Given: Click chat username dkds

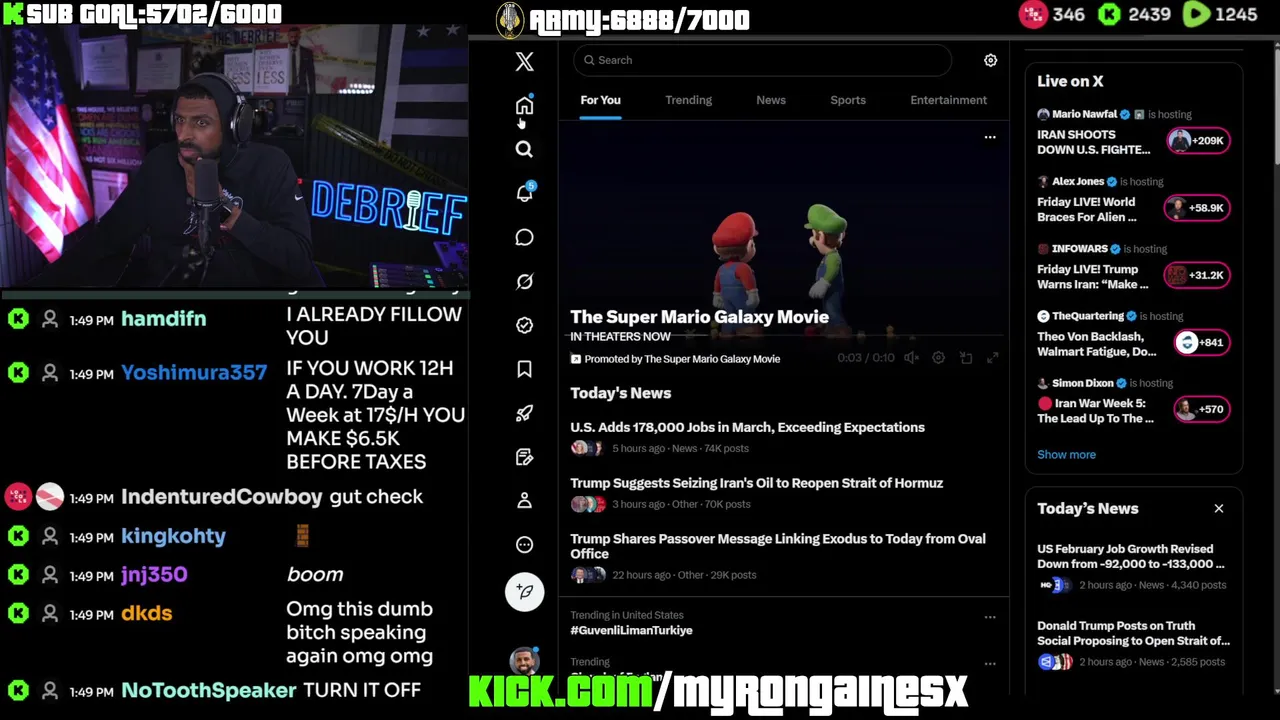Looking at the screenshot, I should [146, 614].
